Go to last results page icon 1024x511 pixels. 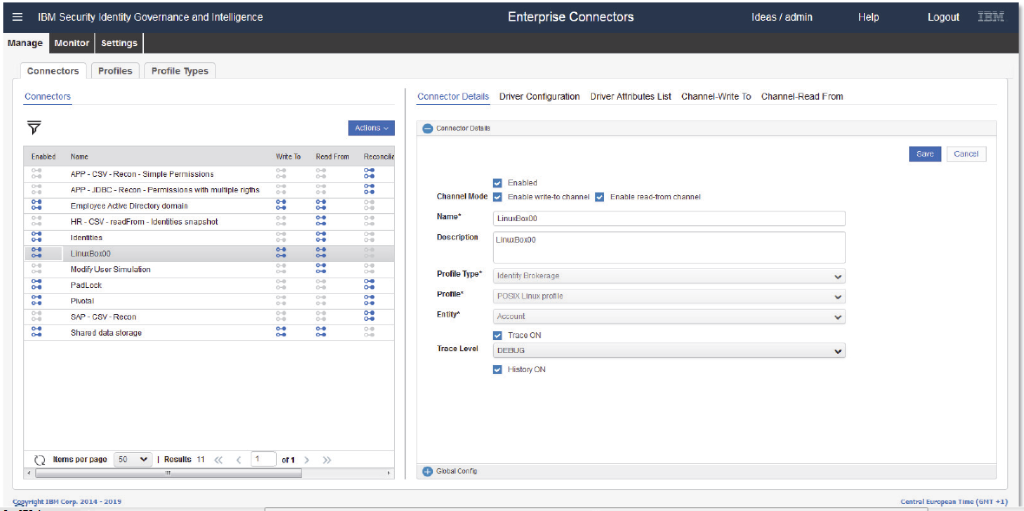point(327,460)
